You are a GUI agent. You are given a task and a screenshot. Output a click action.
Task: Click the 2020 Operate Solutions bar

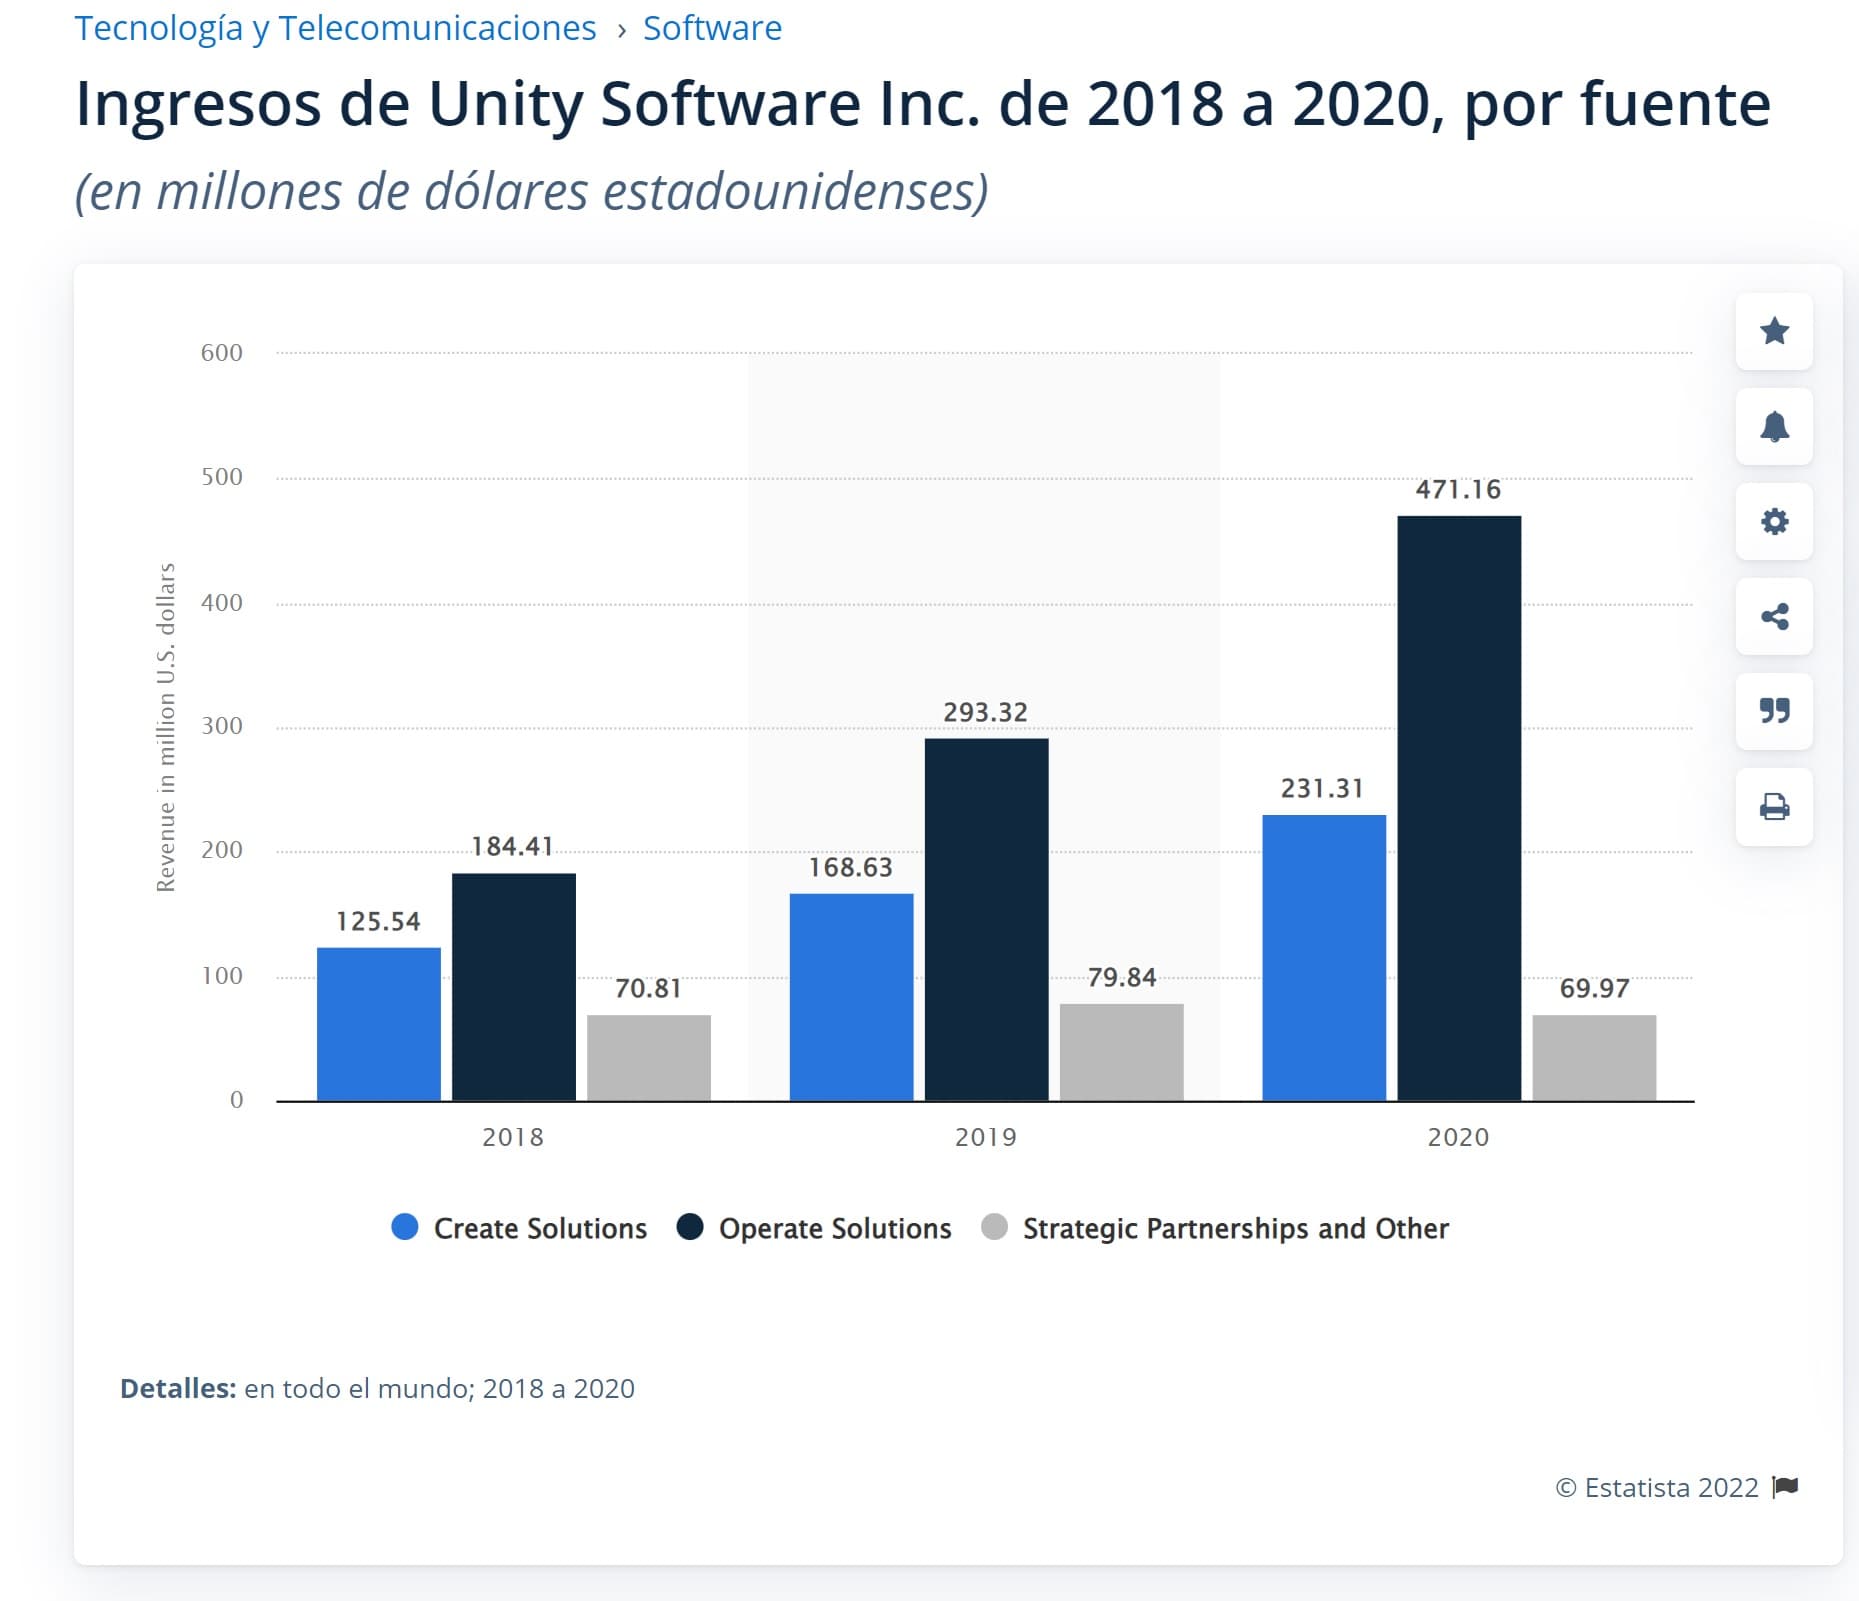pos(1459,808)
